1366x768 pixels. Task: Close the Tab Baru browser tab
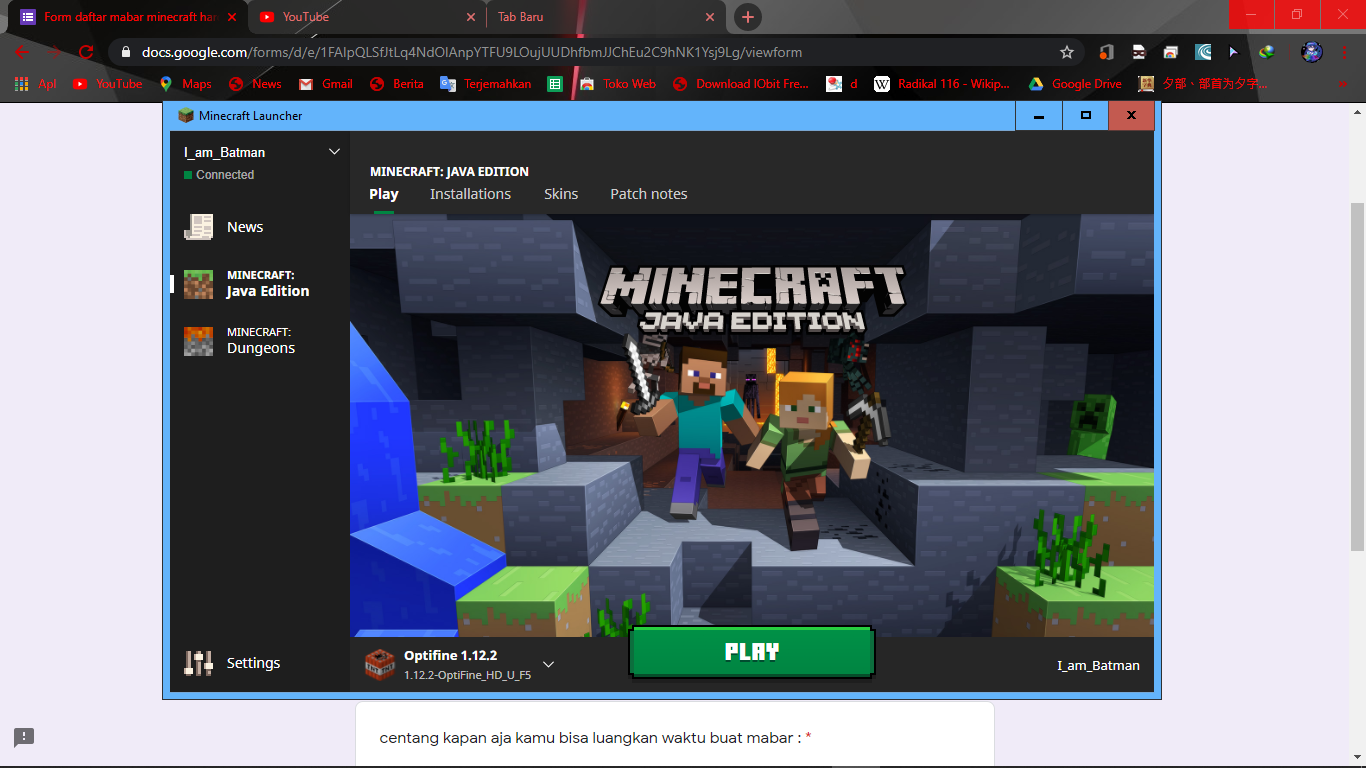click(x=711, y=17)
